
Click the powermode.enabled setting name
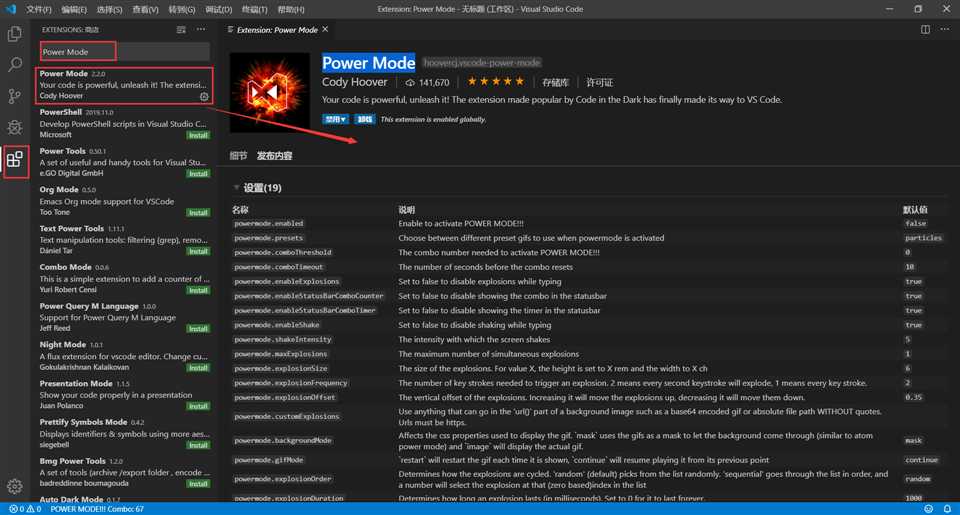click(269, 224)
